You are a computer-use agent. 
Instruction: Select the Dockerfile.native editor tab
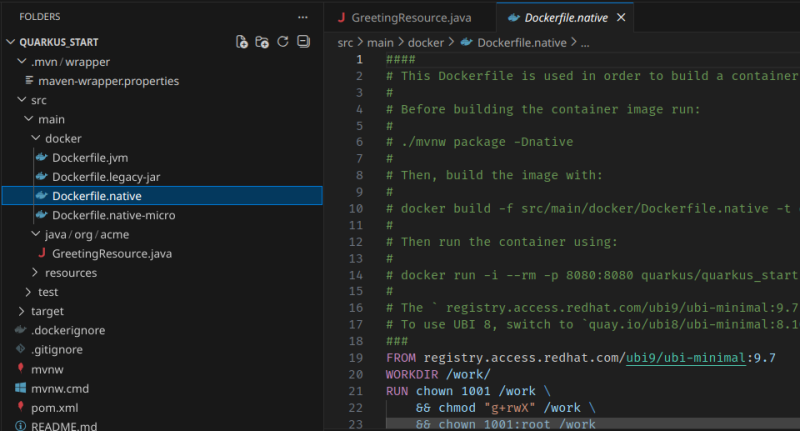(x=557, y=18)
